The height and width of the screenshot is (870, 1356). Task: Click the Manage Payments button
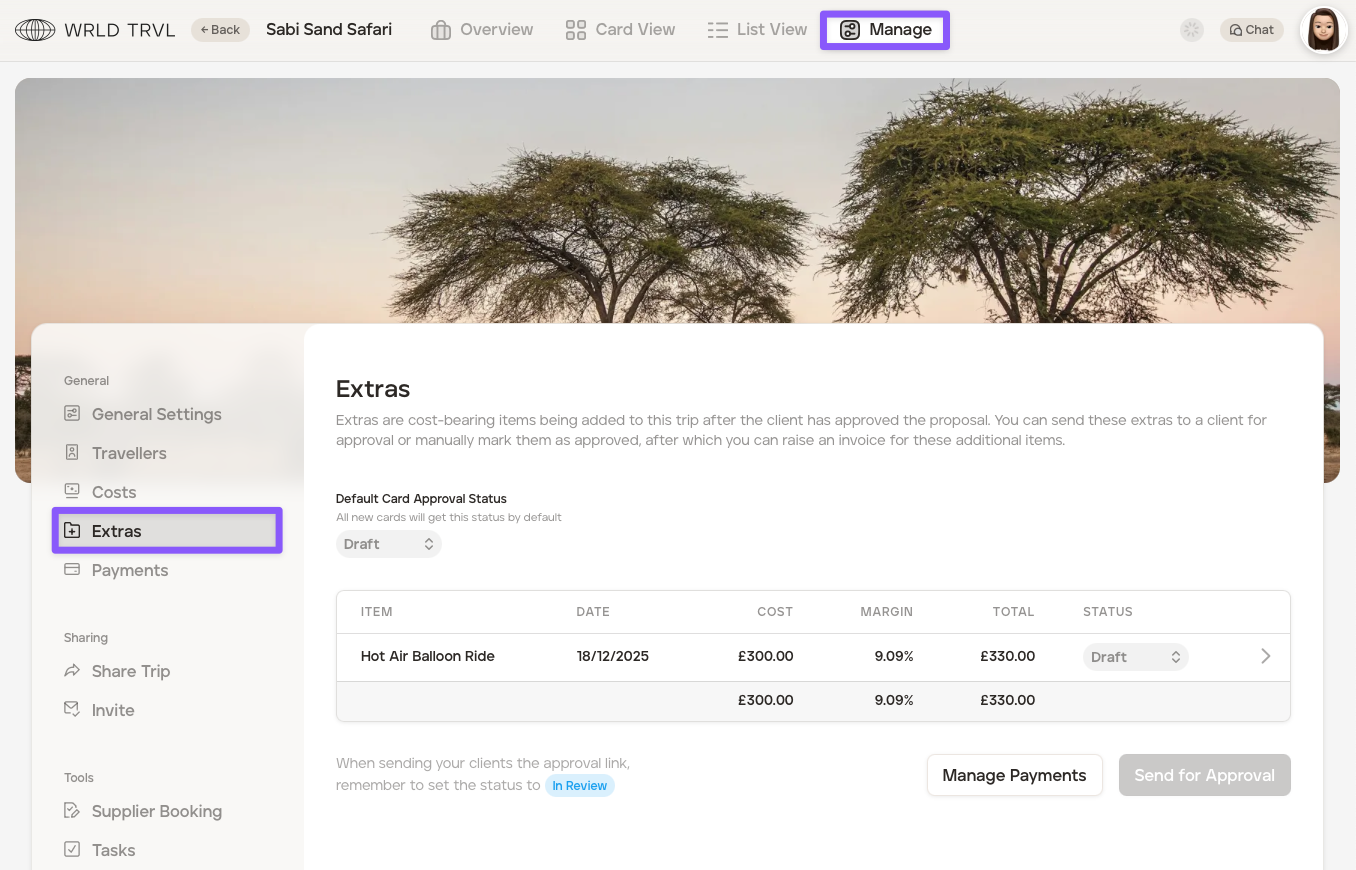pyautogui.click(x=1014, y=775)
